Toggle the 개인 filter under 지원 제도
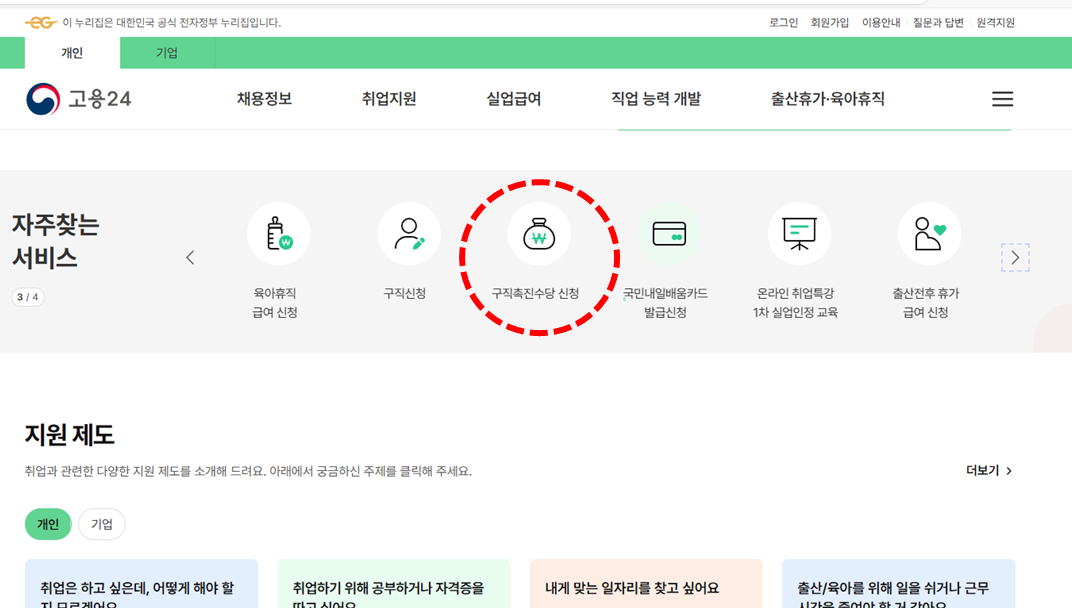Viewport: 1072px width, 608px height. [48, 524]
